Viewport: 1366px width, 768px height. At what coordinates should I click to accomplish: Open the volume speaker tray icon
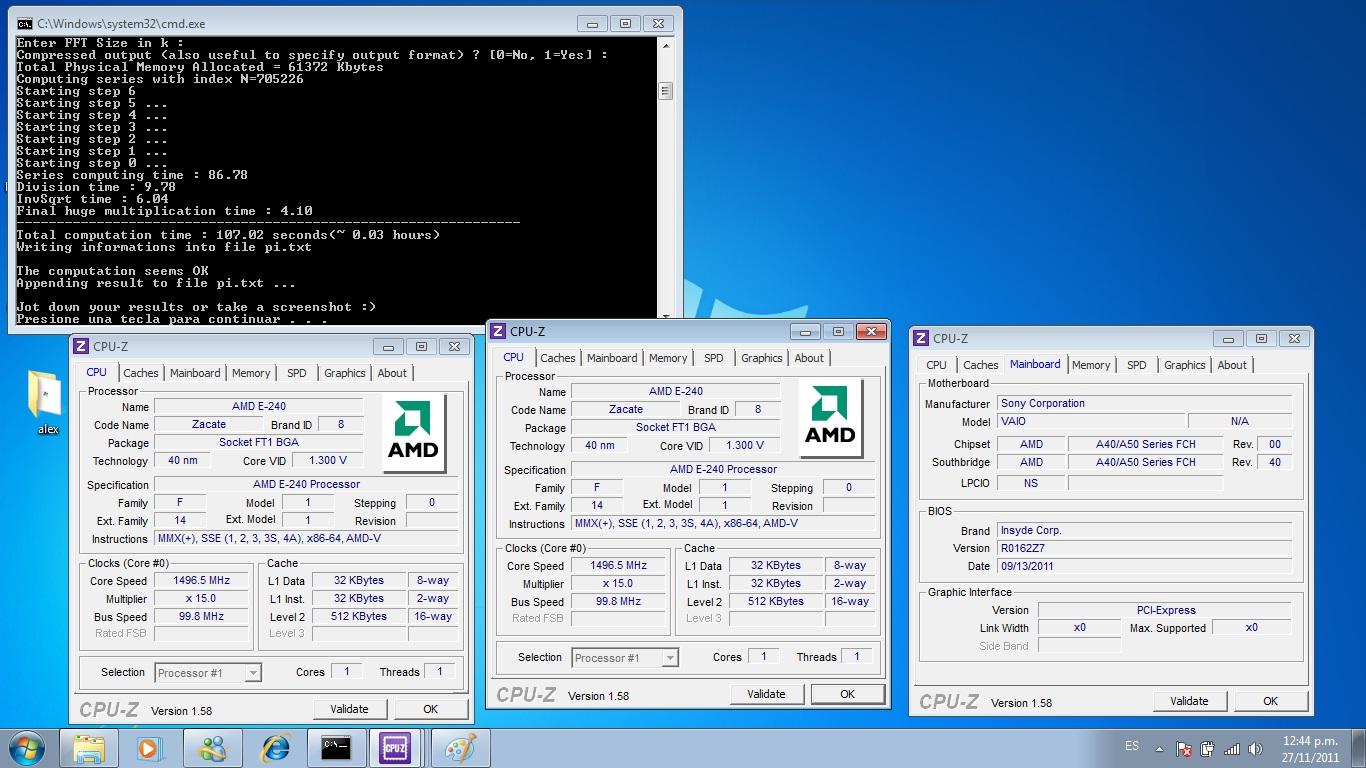(x=1255, y=748)
